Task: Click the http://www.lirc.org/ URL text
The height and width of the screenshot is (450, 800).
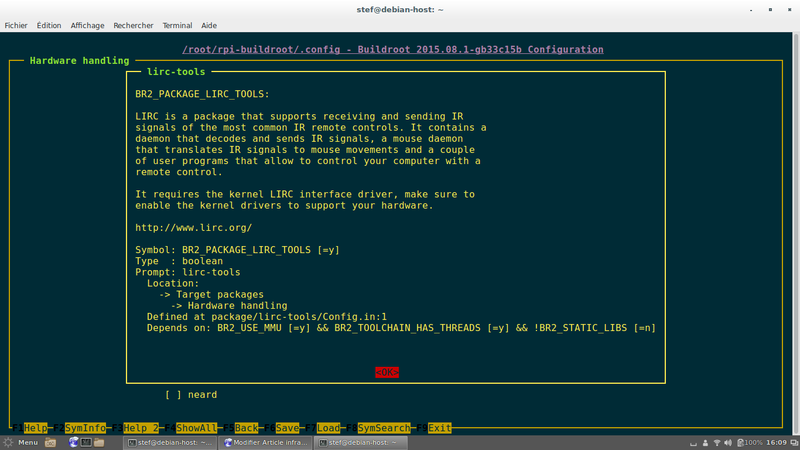Action: 193,228
